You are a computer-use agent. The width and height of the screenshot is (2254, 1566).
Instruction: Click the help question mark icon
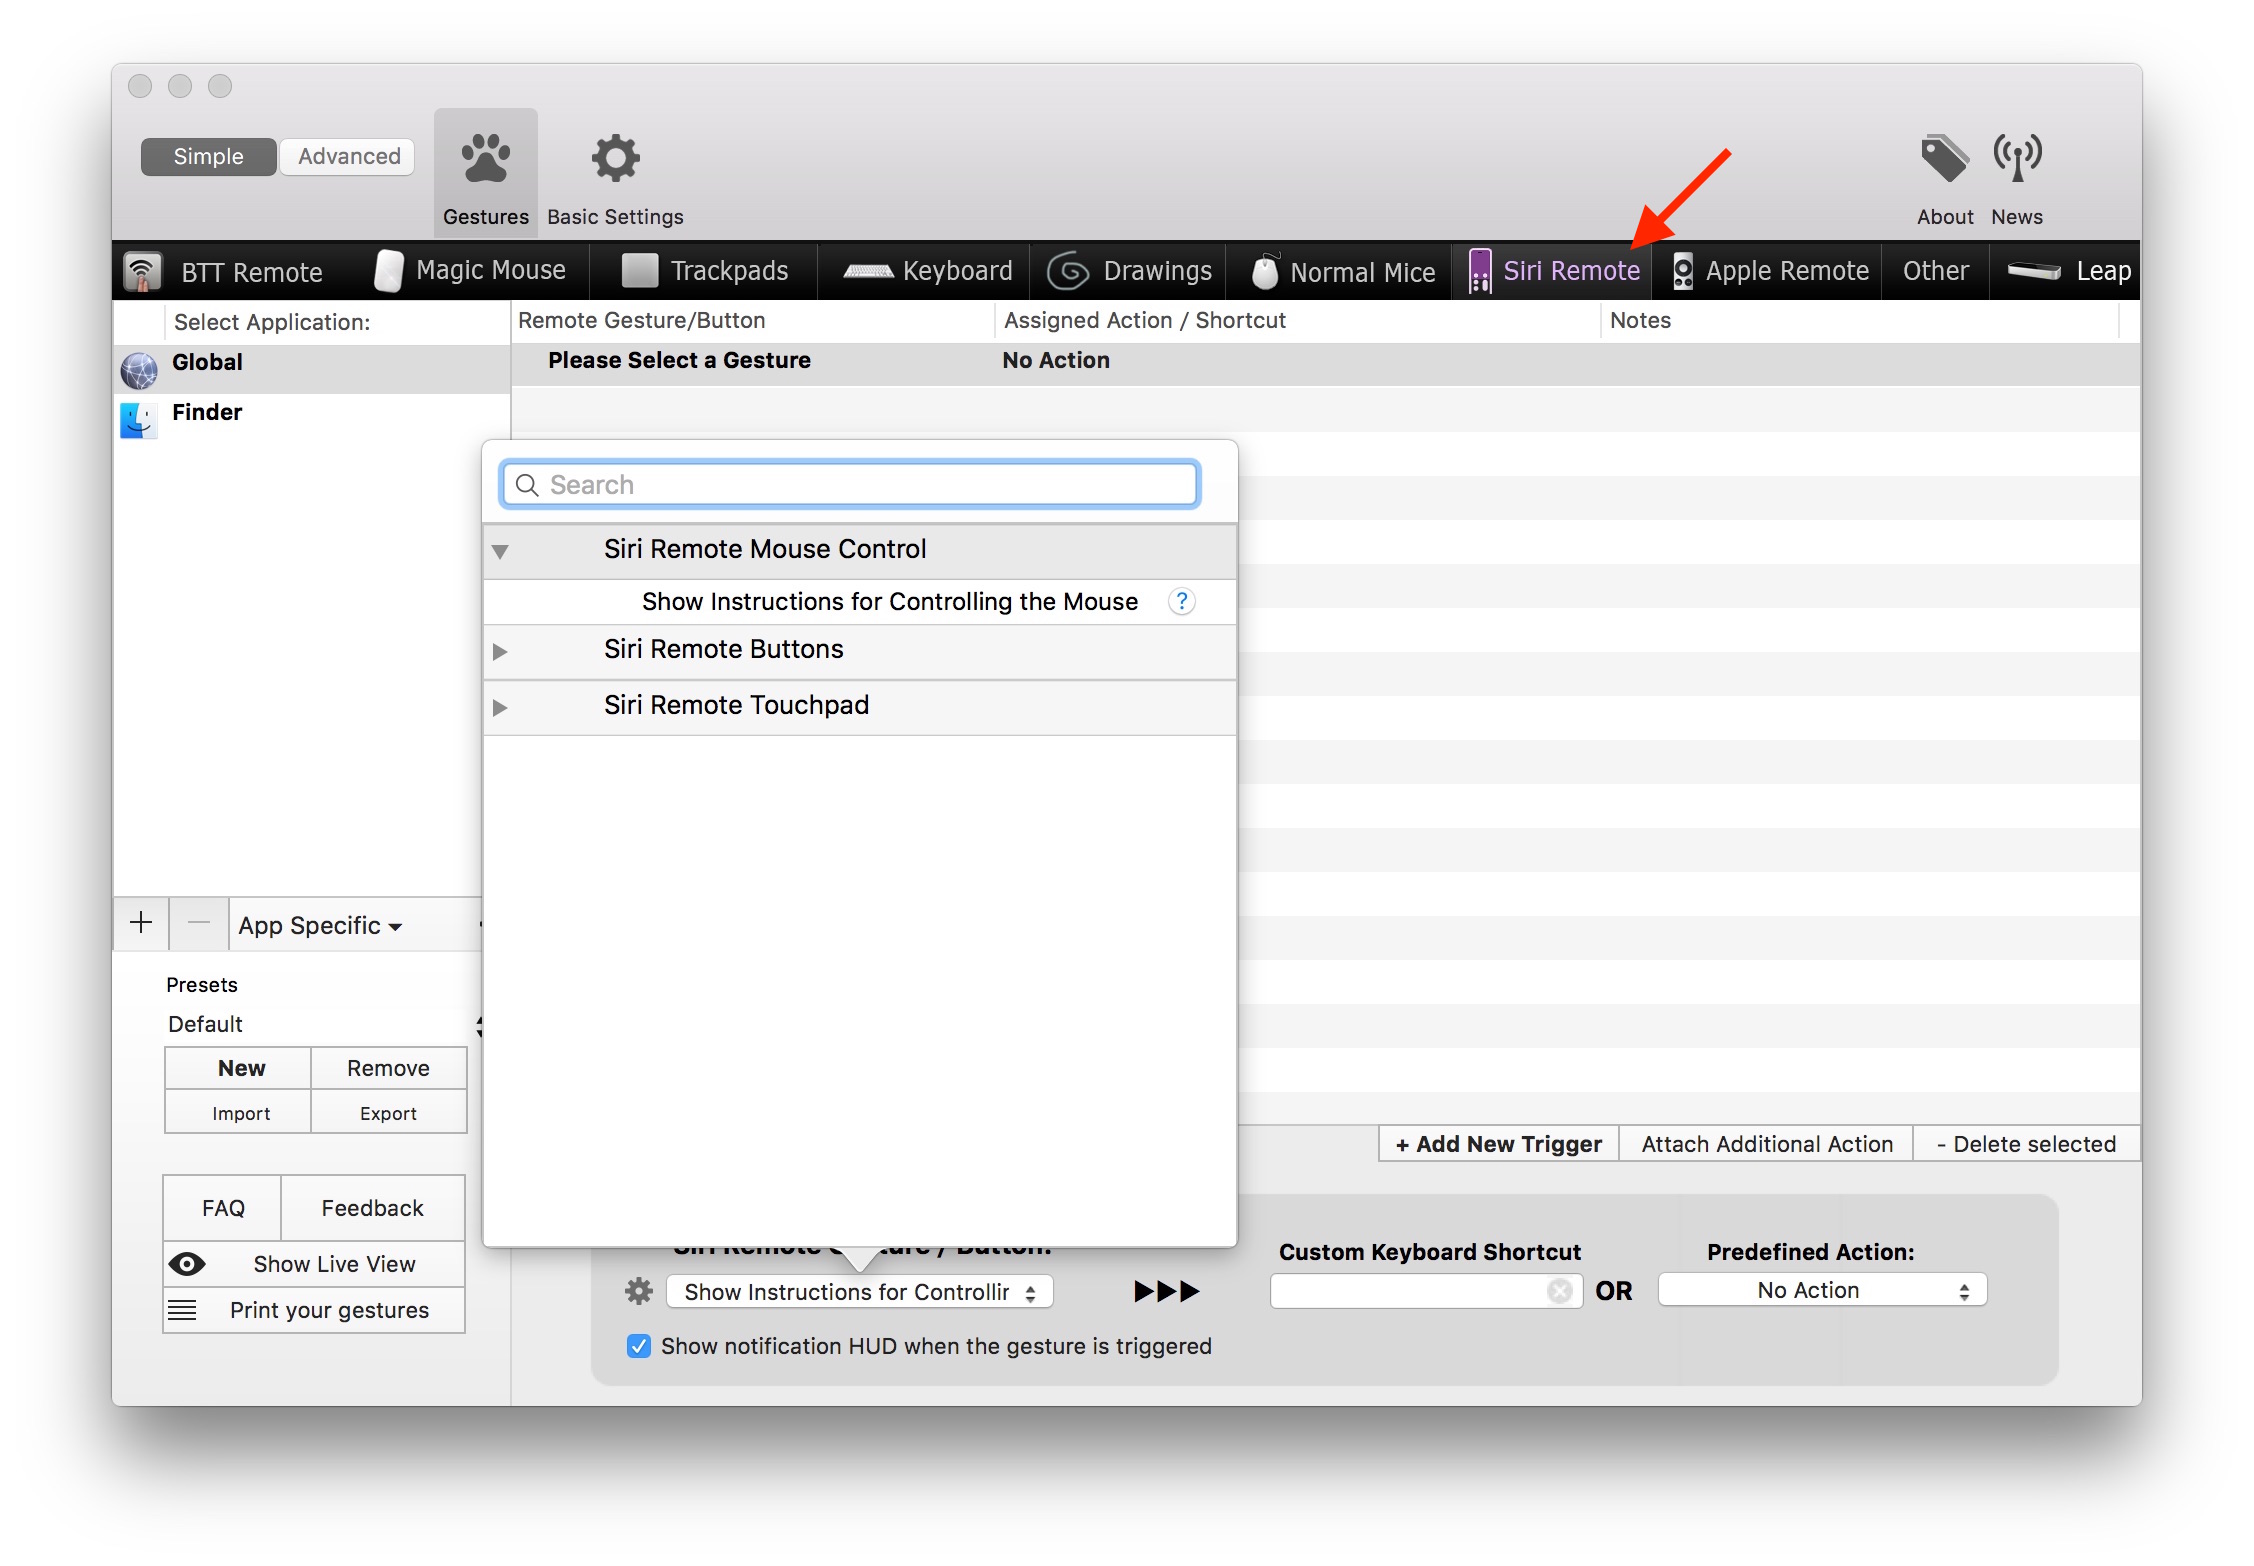(1181, 601)
